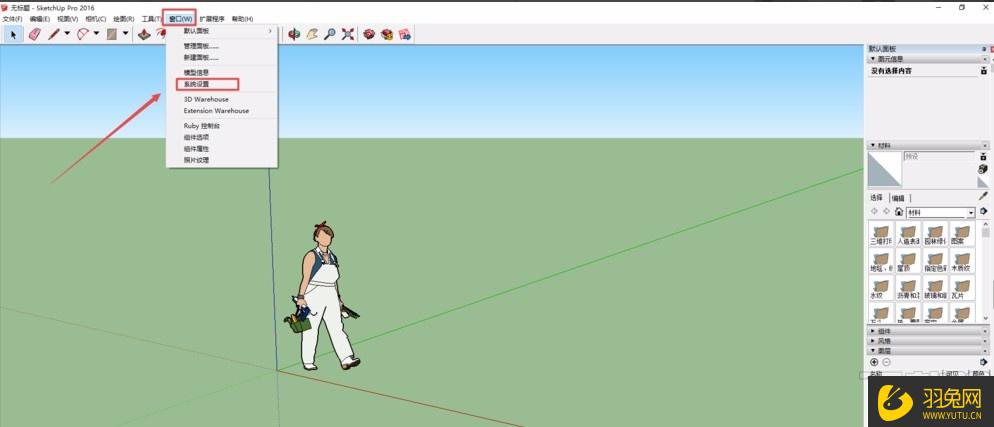Choose 管理面板 from the window menu
The image size is (994, 427).
[x=221, y=46]
